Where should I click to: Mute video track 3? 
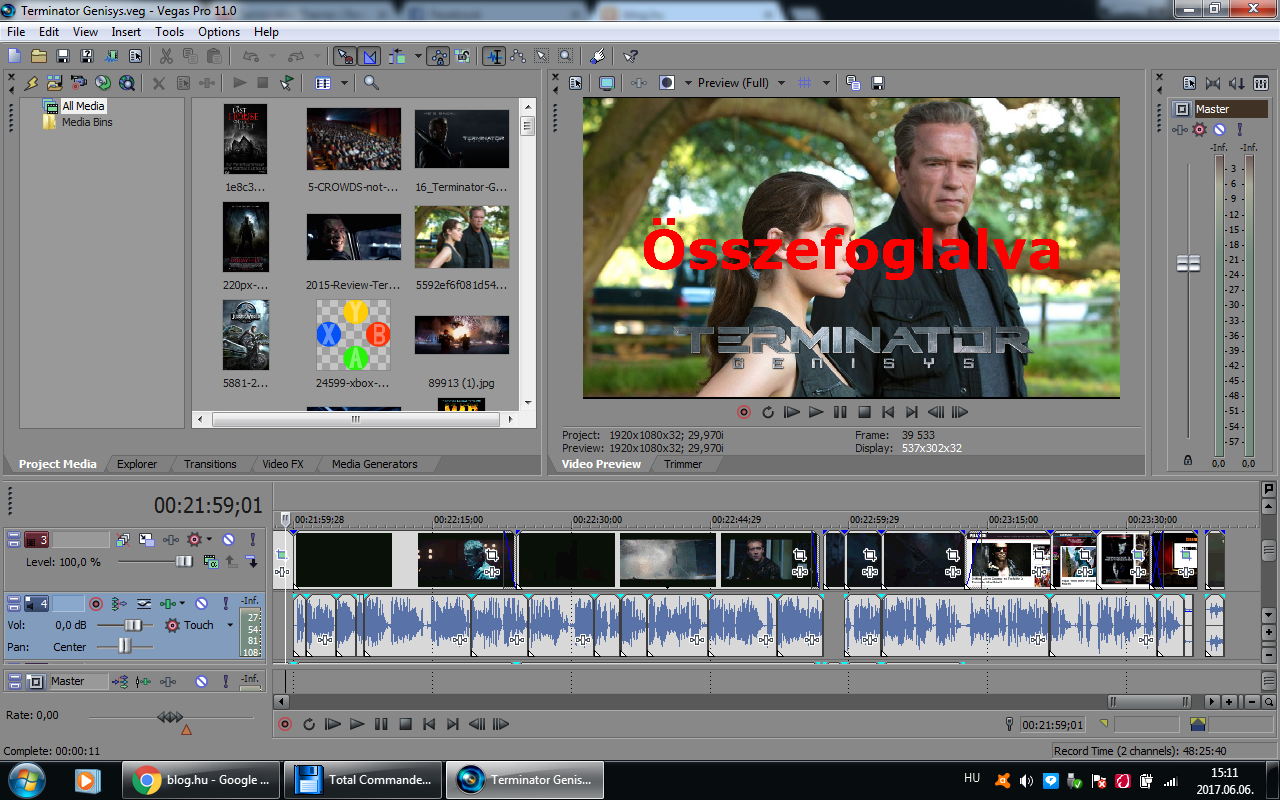tap(228, 540)
